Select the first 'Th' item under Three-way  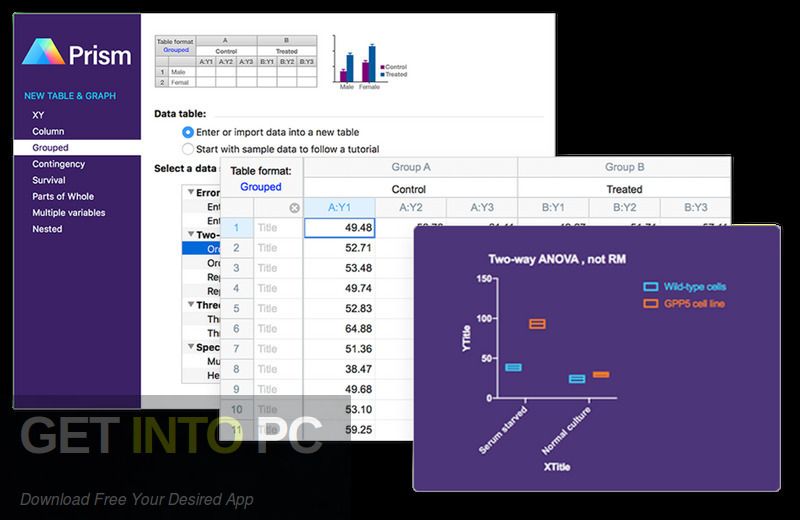point(202,319)
